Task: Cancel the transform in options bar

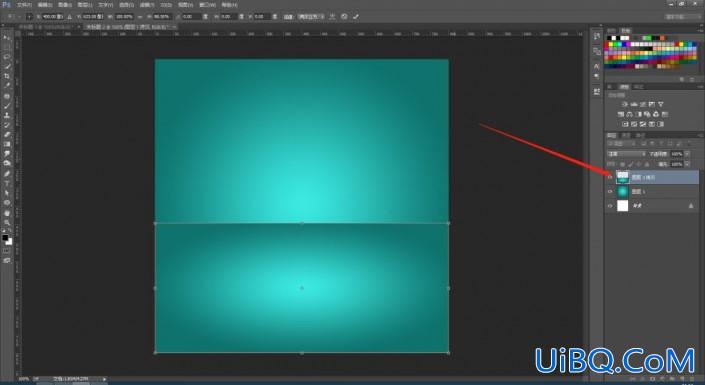Action: [x=344, y=17]
